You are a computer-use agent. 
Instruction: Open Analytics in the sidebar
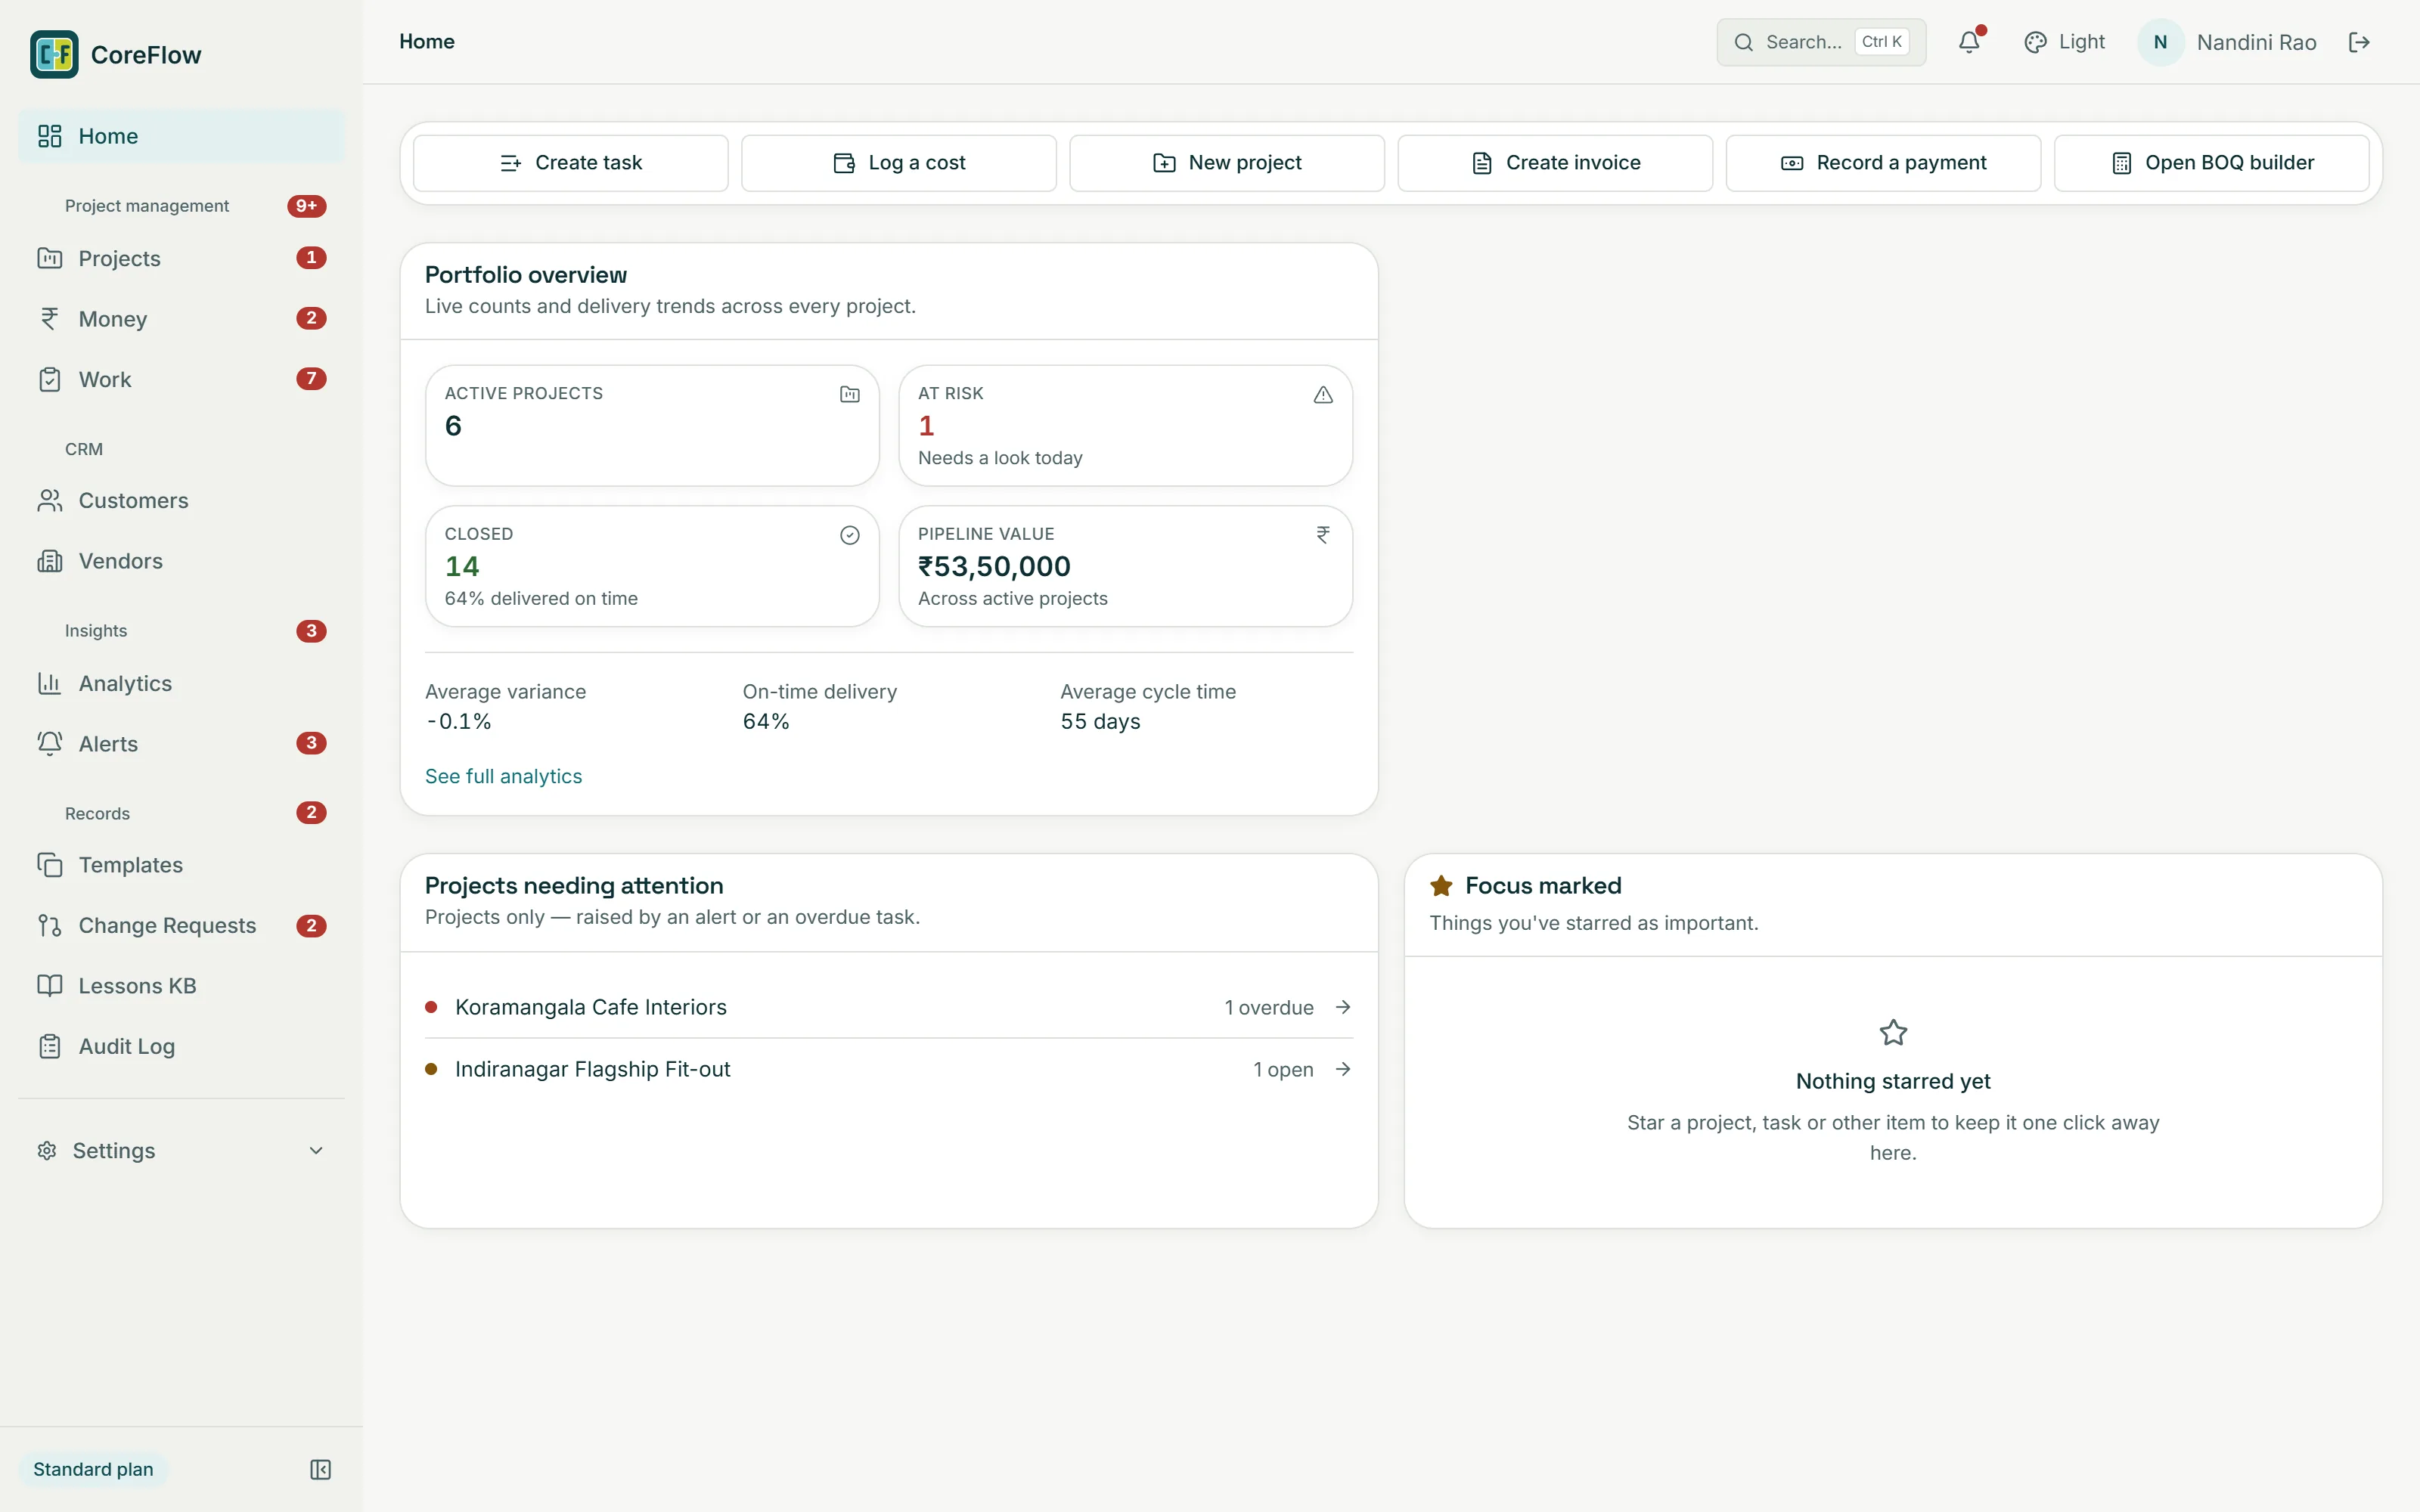pos(181,683)
